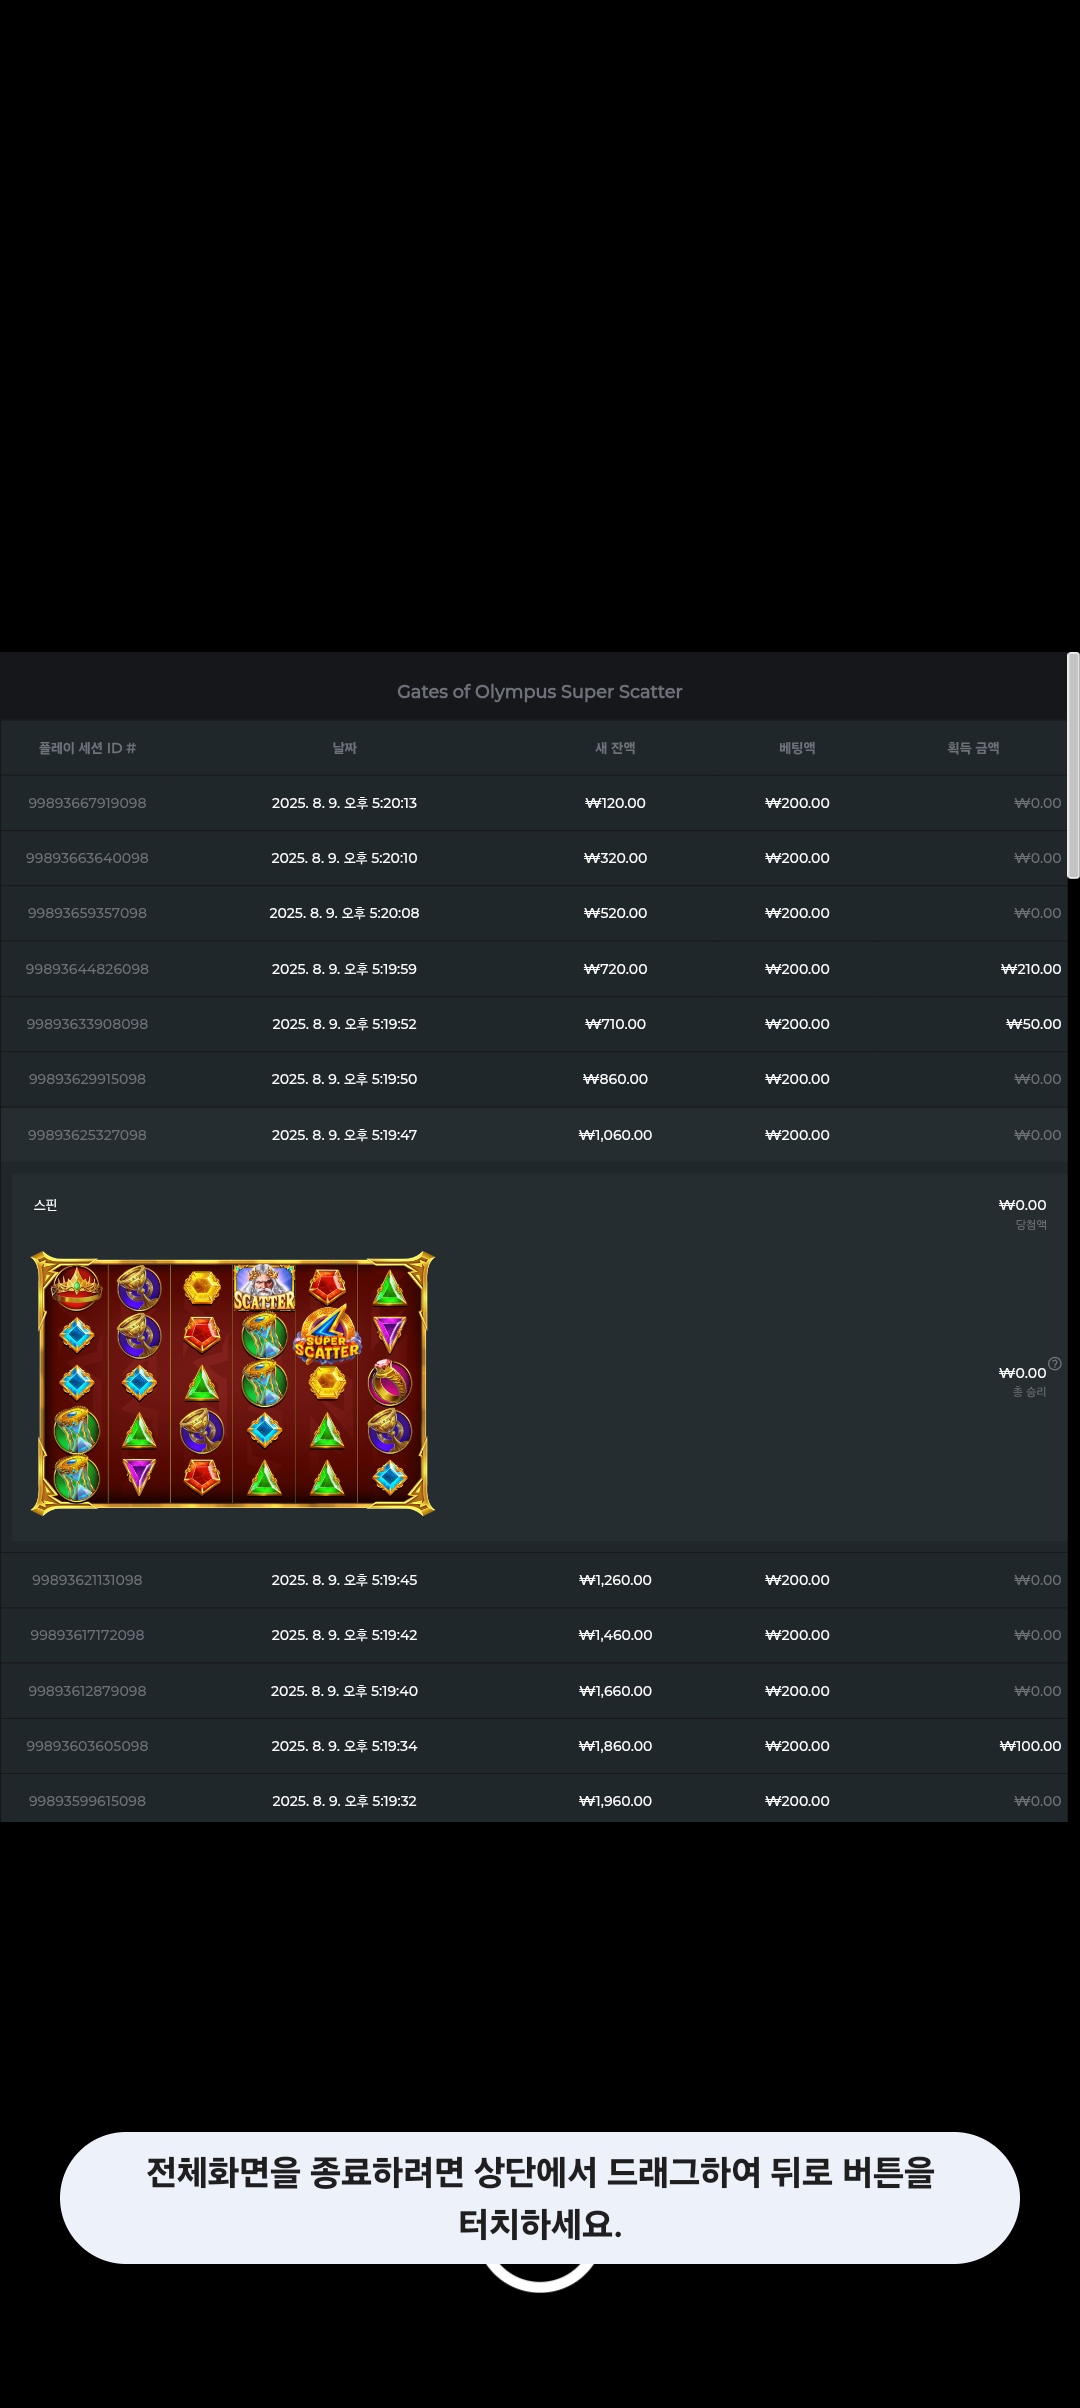Collapse the expanded session row 99893625327098
The height and width of the screenshot is (2408, 1080).
[x=534, y=1135]
